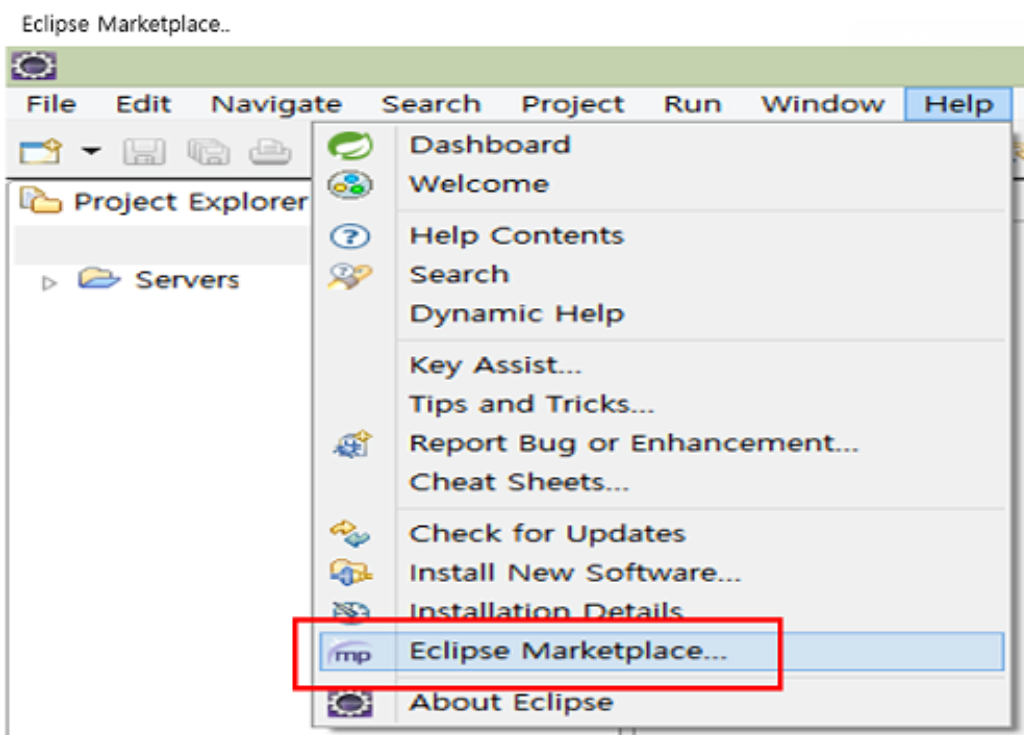Viewport: 1024px width, 735px height.
Task: Open the Run menu
Action: (x=692, y=104)
